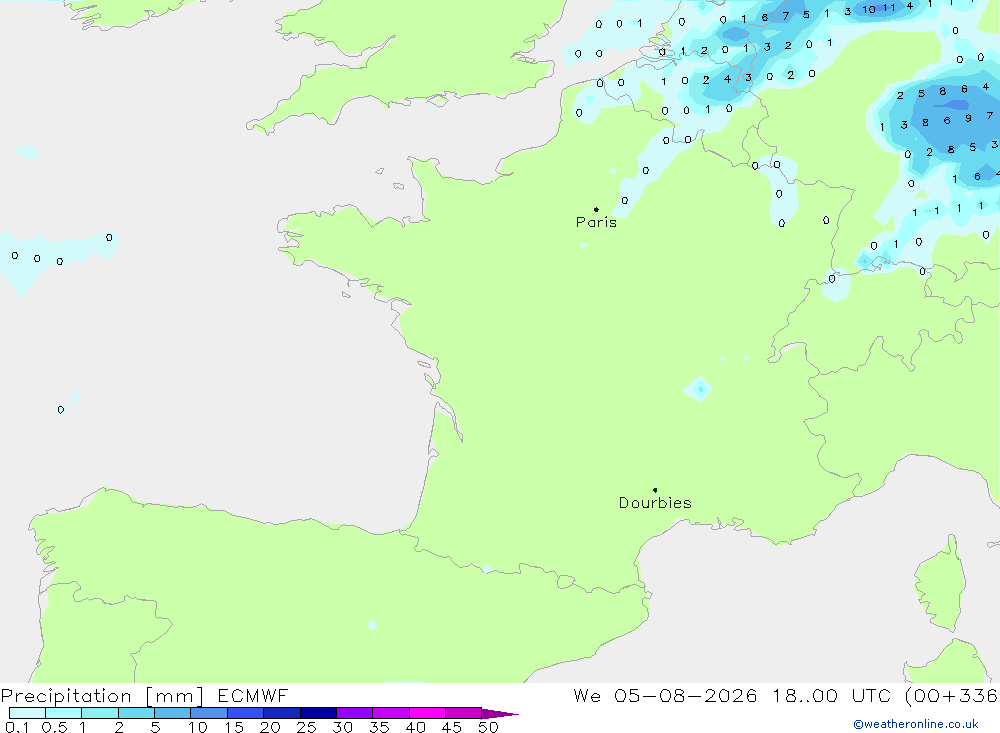Viewport: 1000px width, 733px height.
Task: Click the '18..00 UTC' time text
Action: click(x=831, y=696)
